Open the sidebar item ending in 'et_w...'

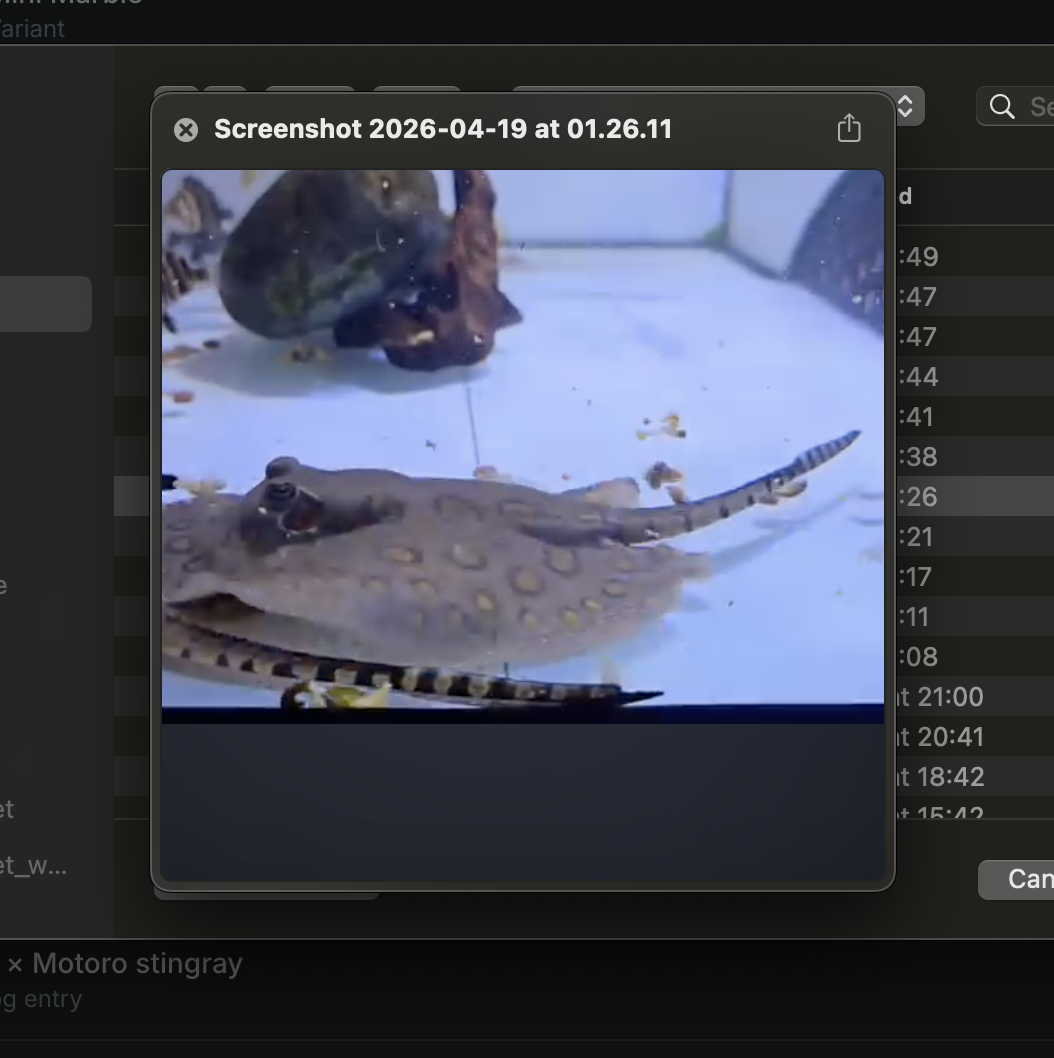pos(33,865)
